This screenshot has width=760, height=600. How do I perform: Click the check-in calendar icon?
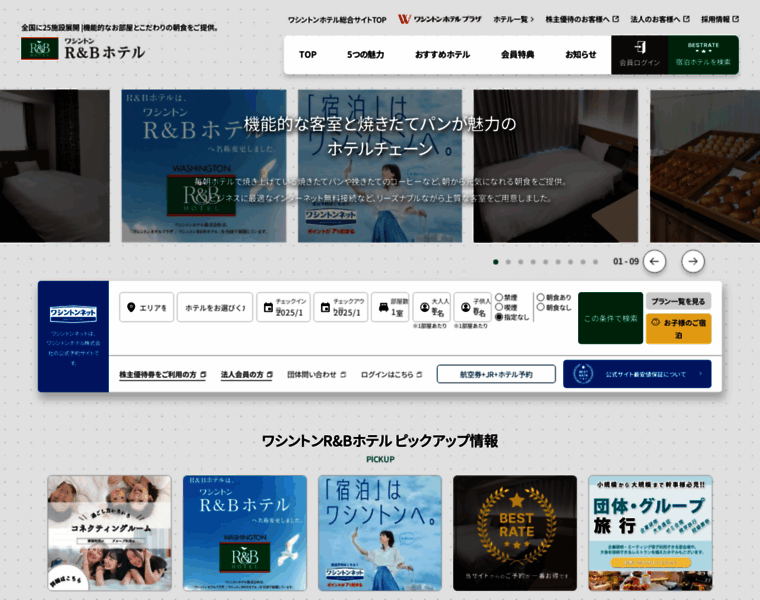pos(268,307)
